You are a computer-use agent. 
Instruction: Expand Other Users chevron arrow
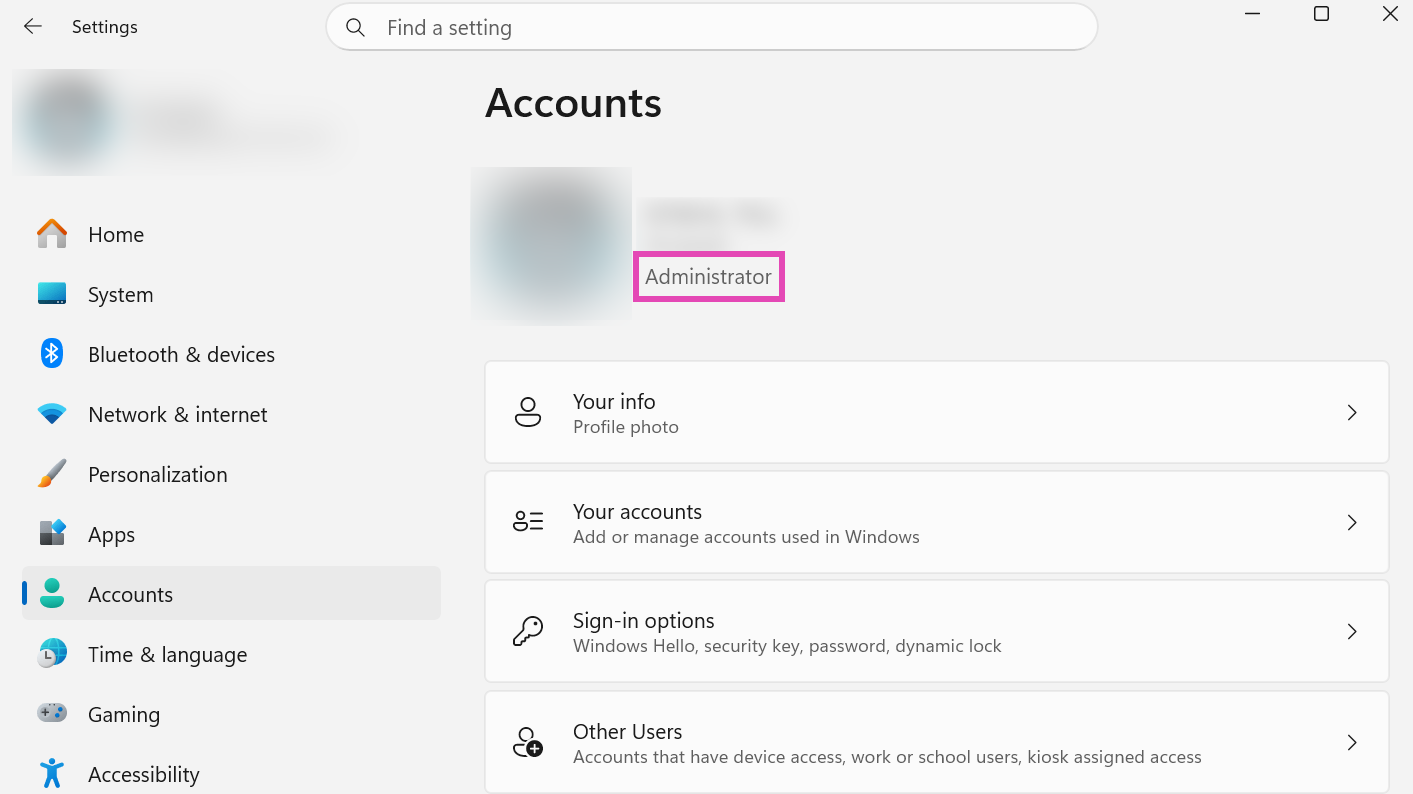(1352, 742)
